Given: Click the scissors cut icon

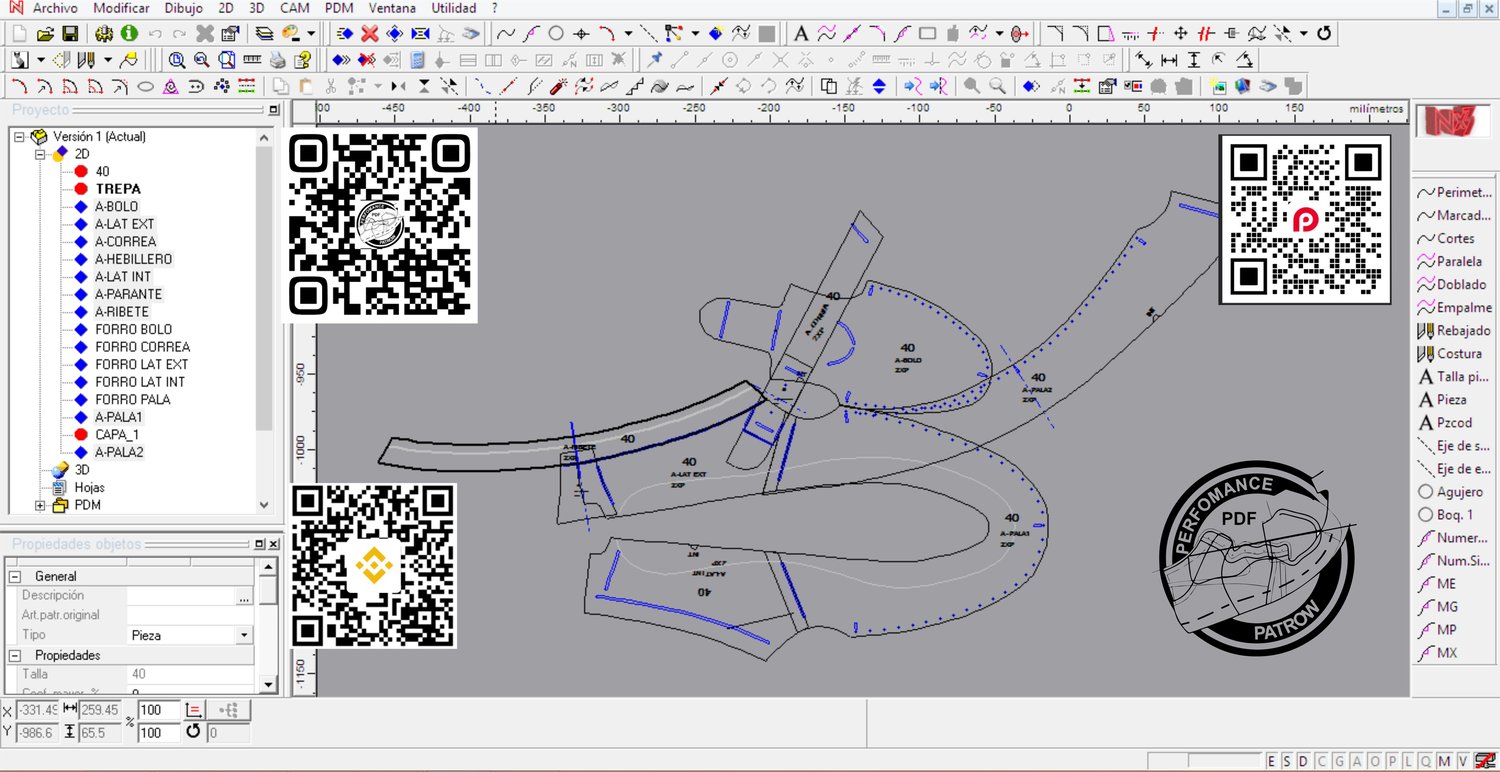Looking at the screenshot, I should (330, 86).
